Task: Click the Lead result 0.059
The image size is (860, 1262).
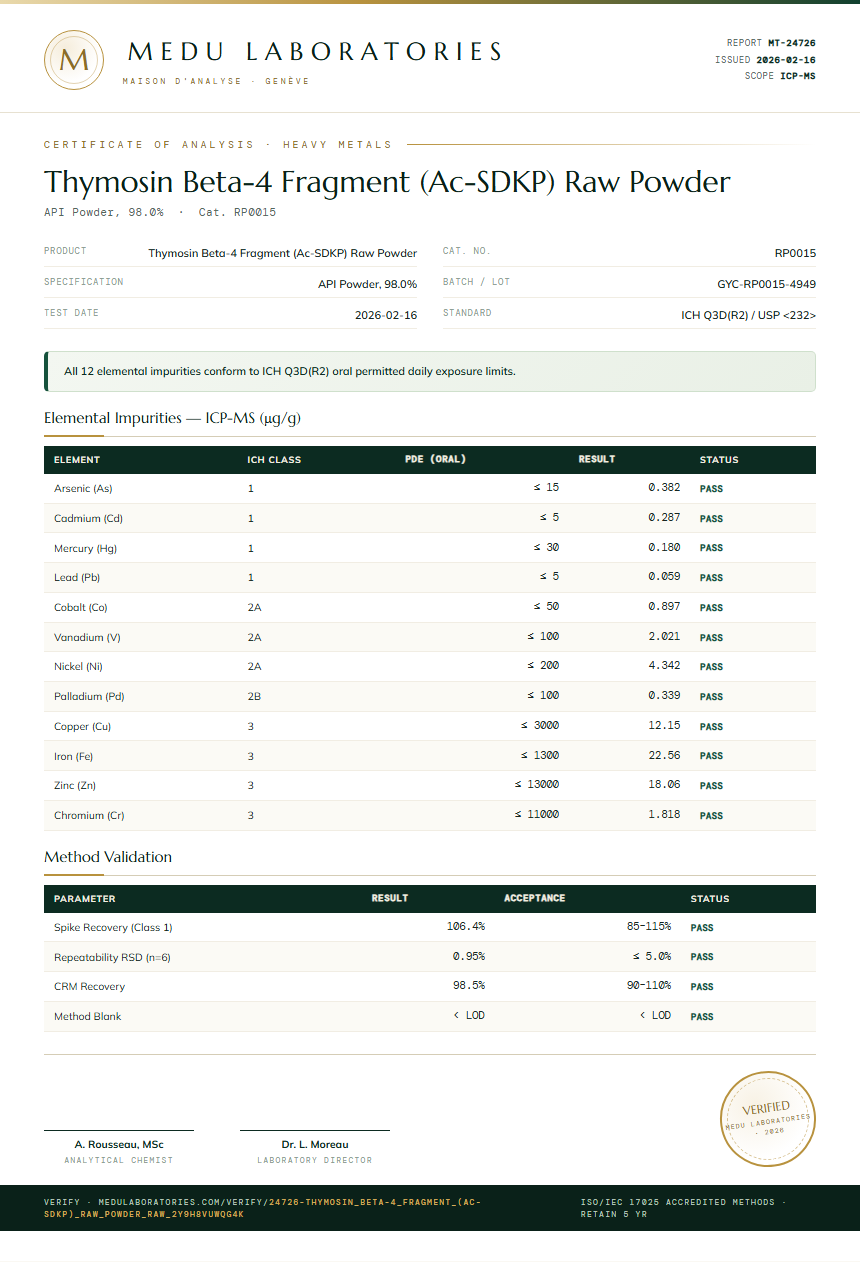Action: click(x=664, y=577)
